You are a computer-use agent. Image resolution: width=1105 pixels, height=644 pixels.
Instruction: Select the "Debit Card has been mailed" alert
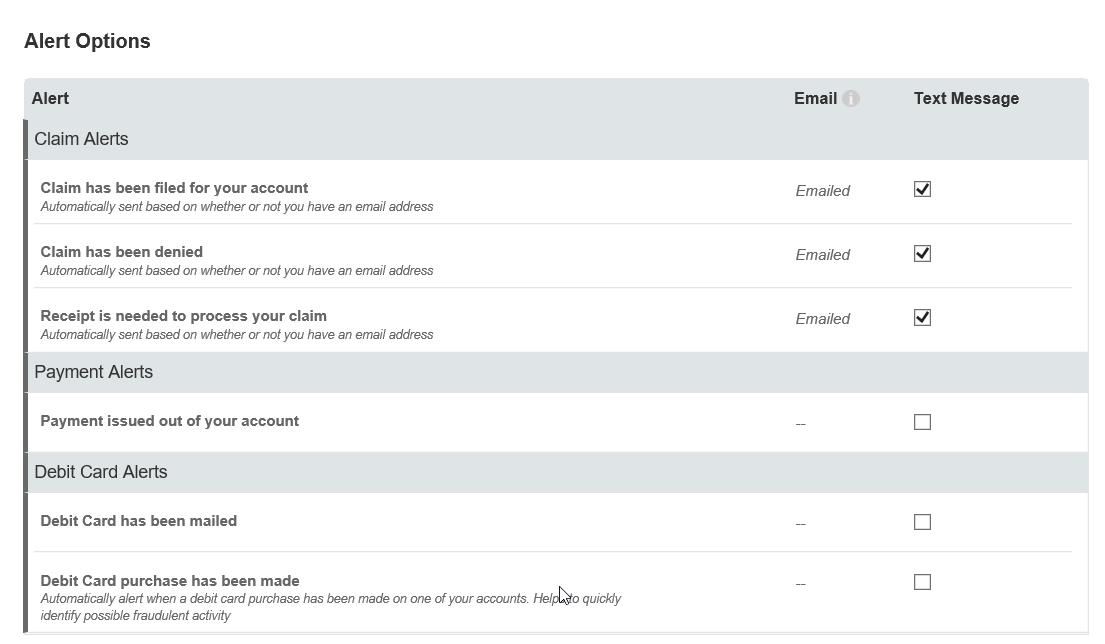[x=138, y=521]
